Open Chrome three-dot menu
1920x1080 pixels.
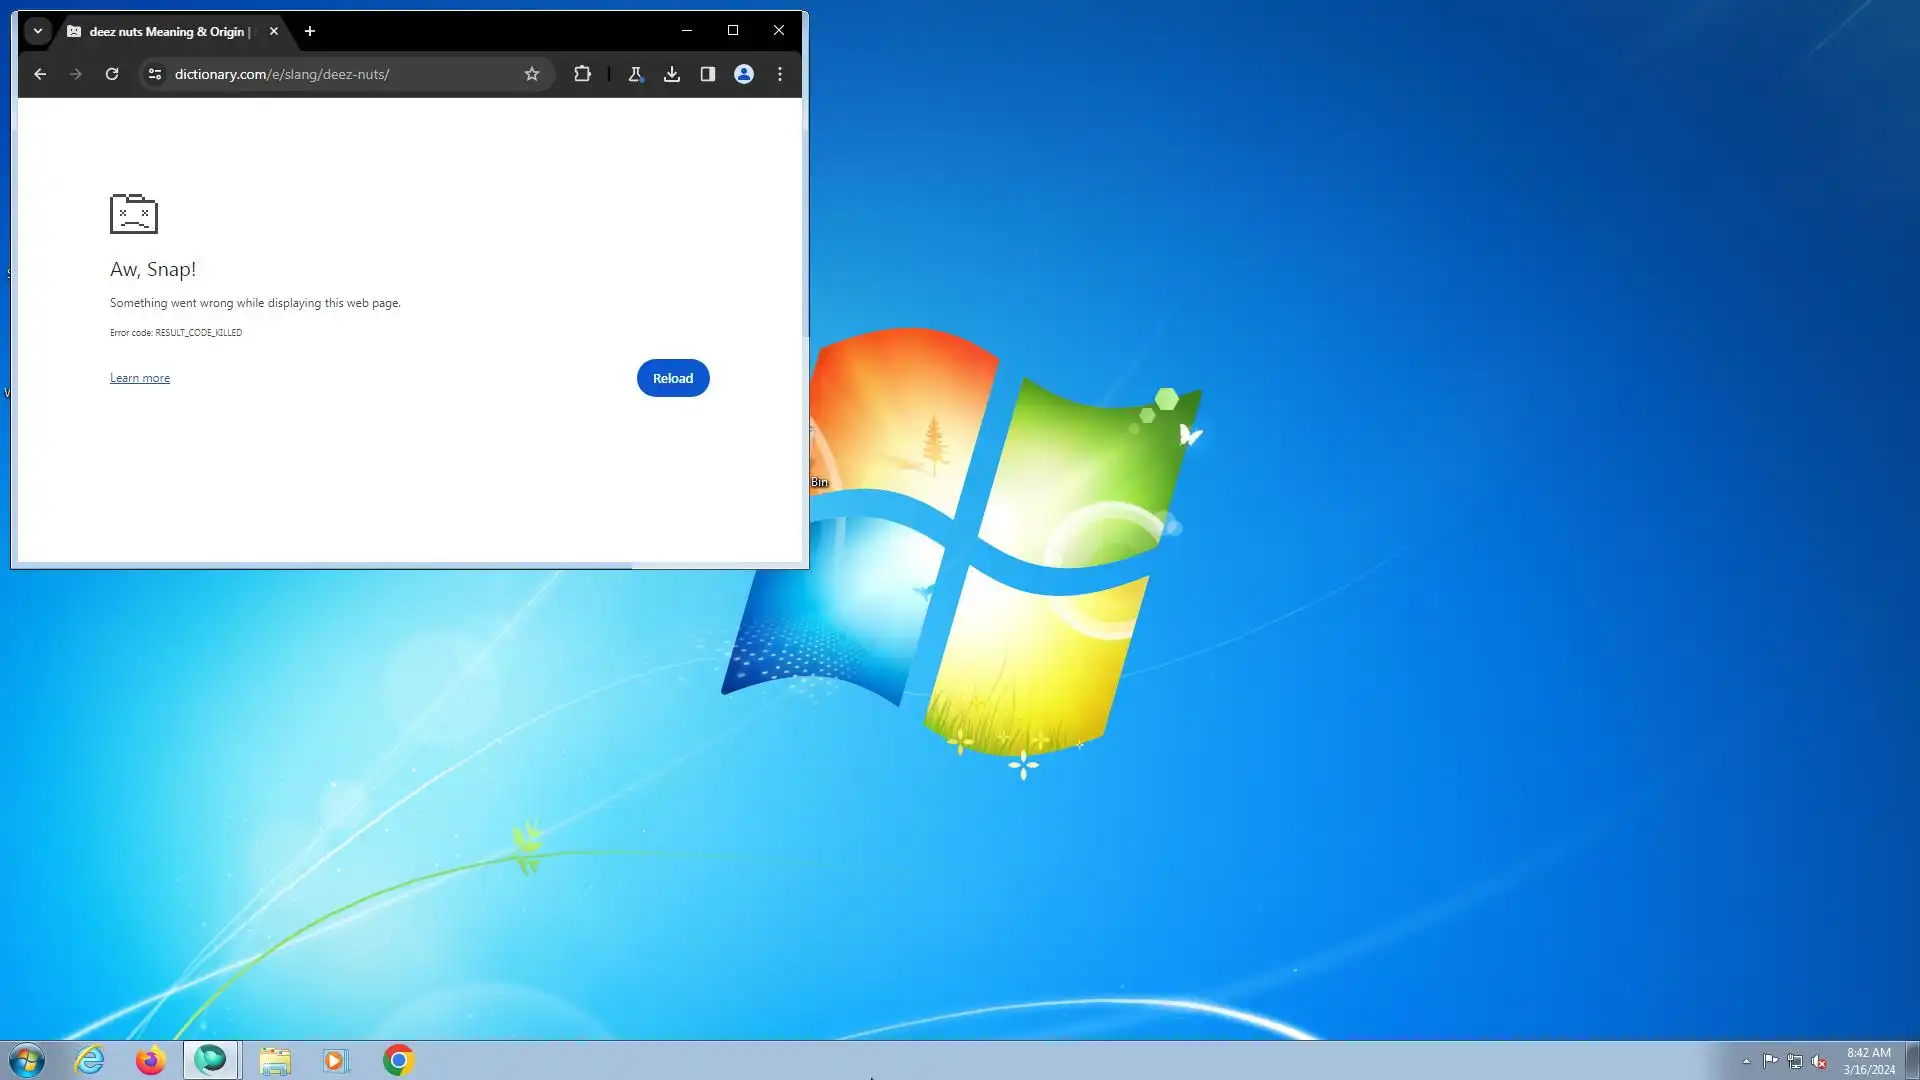tap(780, 74)
